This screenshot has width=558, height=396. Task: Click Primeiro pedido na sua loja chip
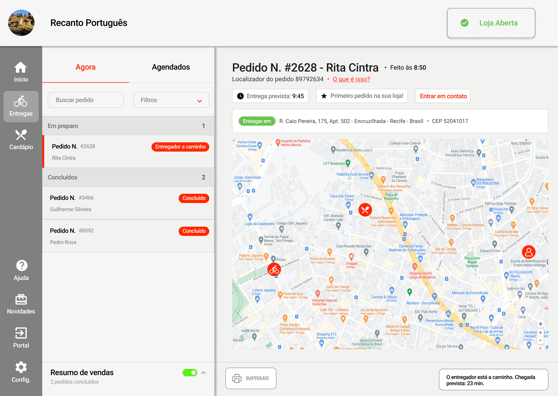(x=362, y=96)
